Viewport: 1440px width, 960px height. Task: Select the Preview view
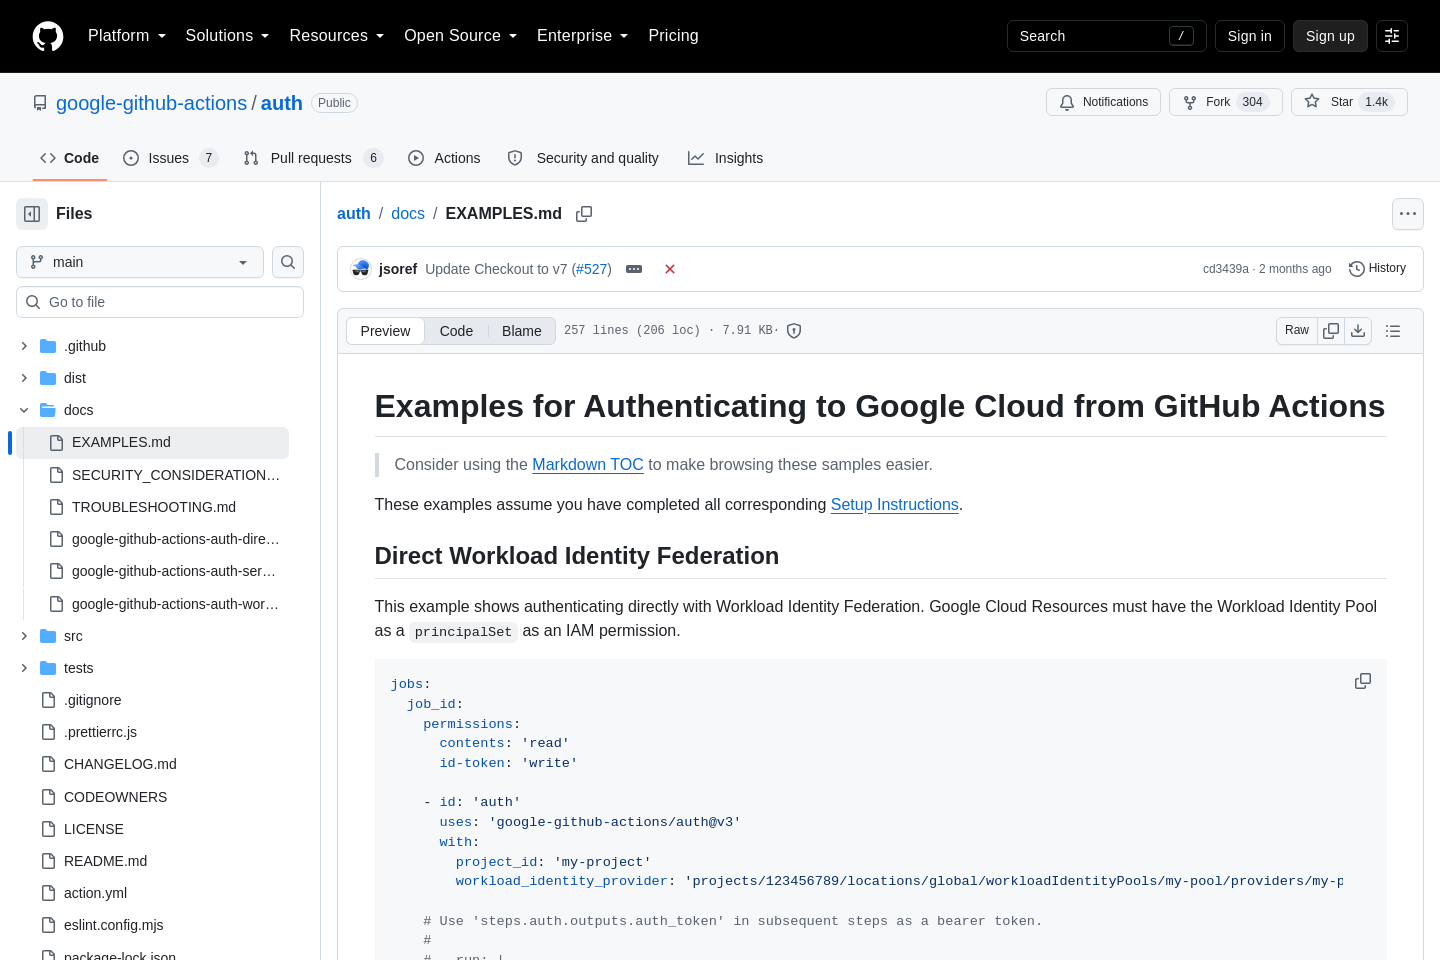[x=385, y=331]
